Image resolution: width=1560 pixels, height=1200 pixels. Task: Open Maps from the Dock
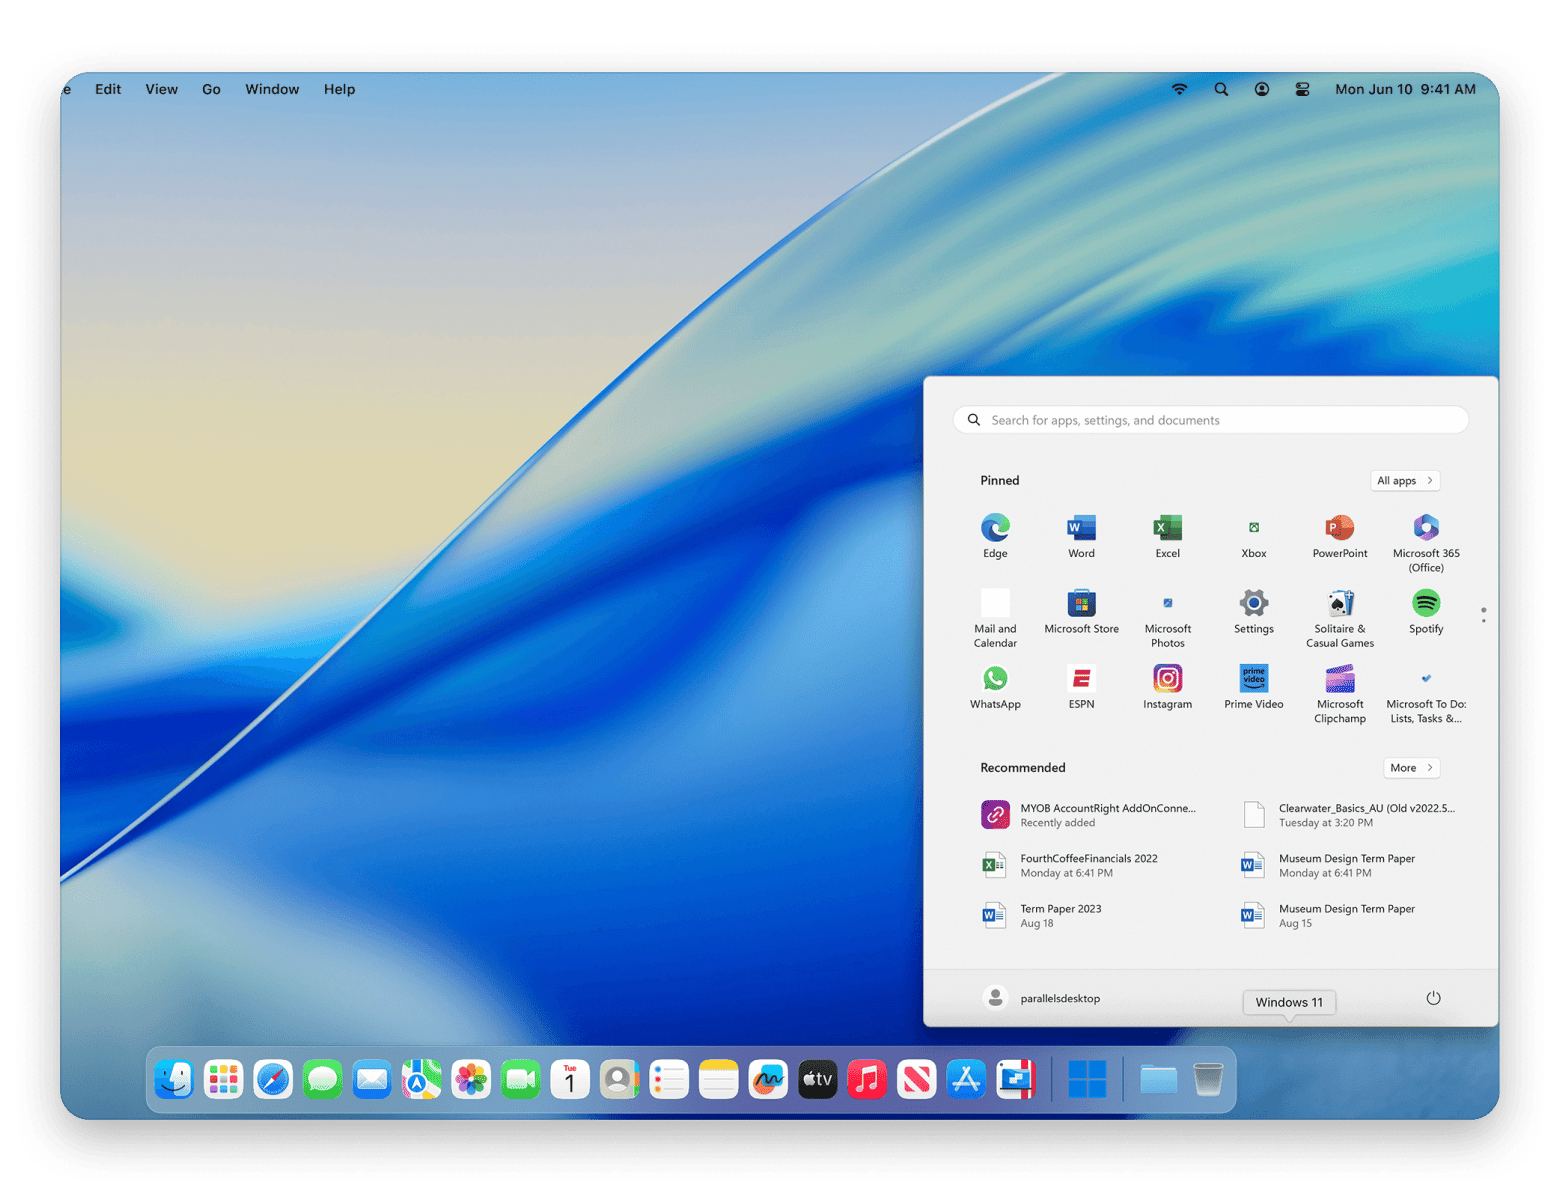pos(421,1079)
